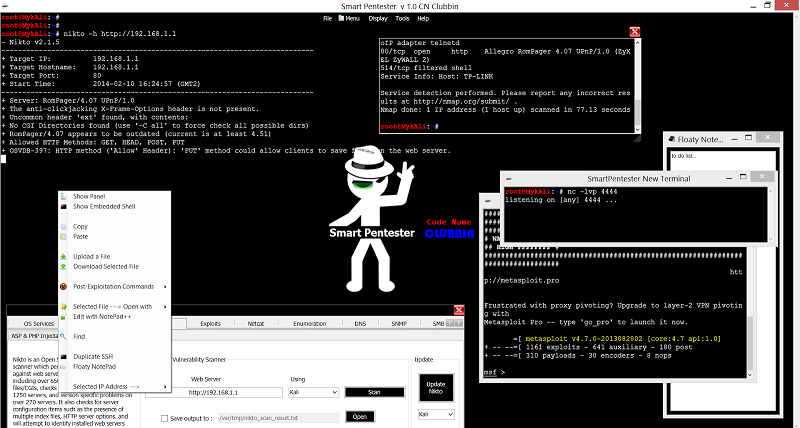
Task: Click the Floaty NotePad icon in context menu
Action: (x=63, y=367)
